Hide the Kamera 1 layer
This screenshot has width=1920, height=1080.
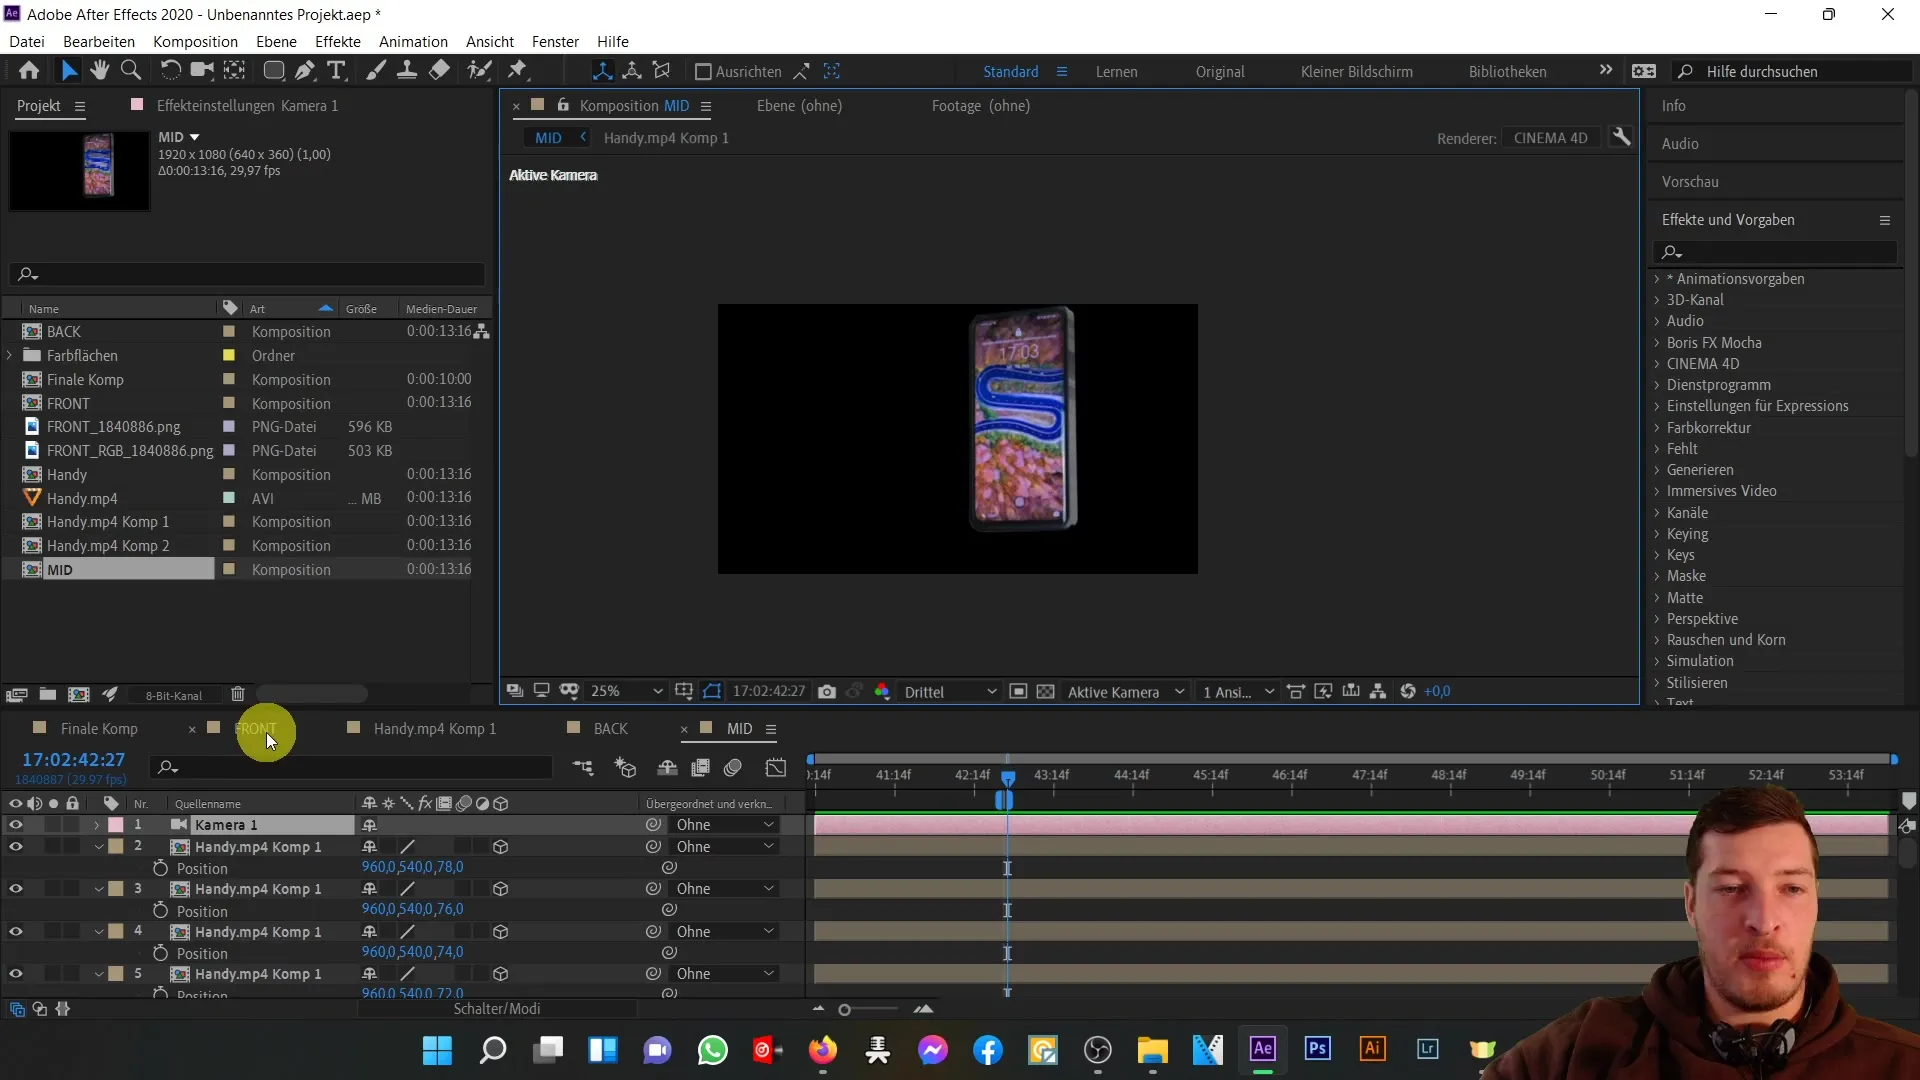(15, 825)
